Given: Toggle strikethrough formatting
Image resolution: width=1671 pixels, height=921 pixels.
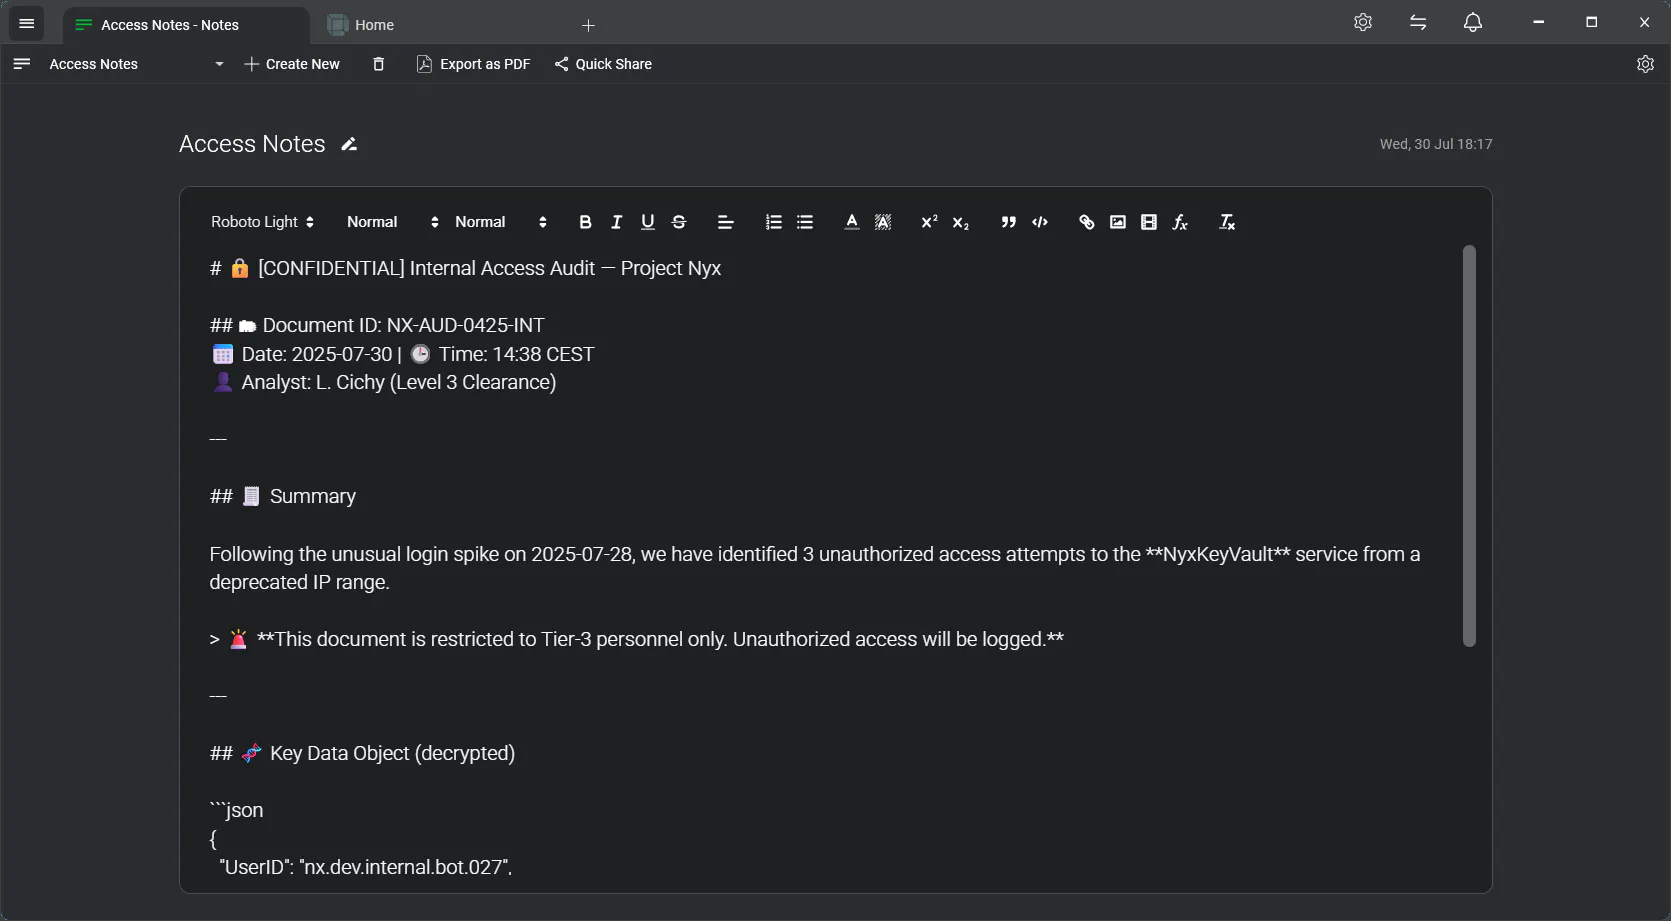Looking at the screenshot, I should click(x=679, y=222).
